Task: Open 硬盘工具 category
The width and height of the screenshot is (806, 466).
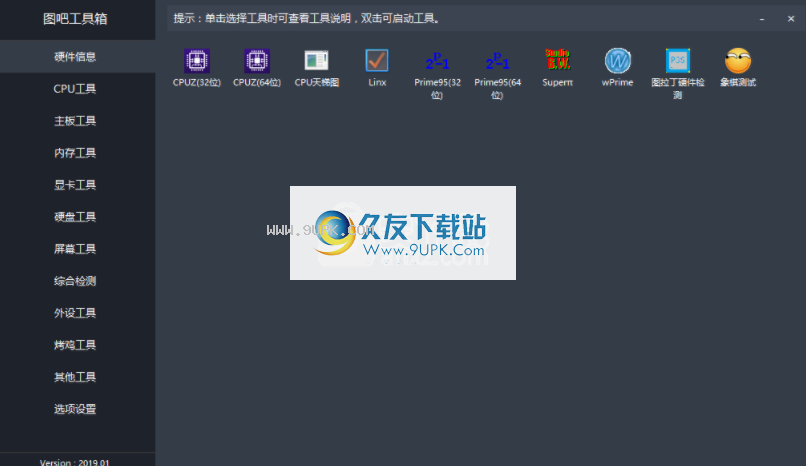Action: point(78,217)
